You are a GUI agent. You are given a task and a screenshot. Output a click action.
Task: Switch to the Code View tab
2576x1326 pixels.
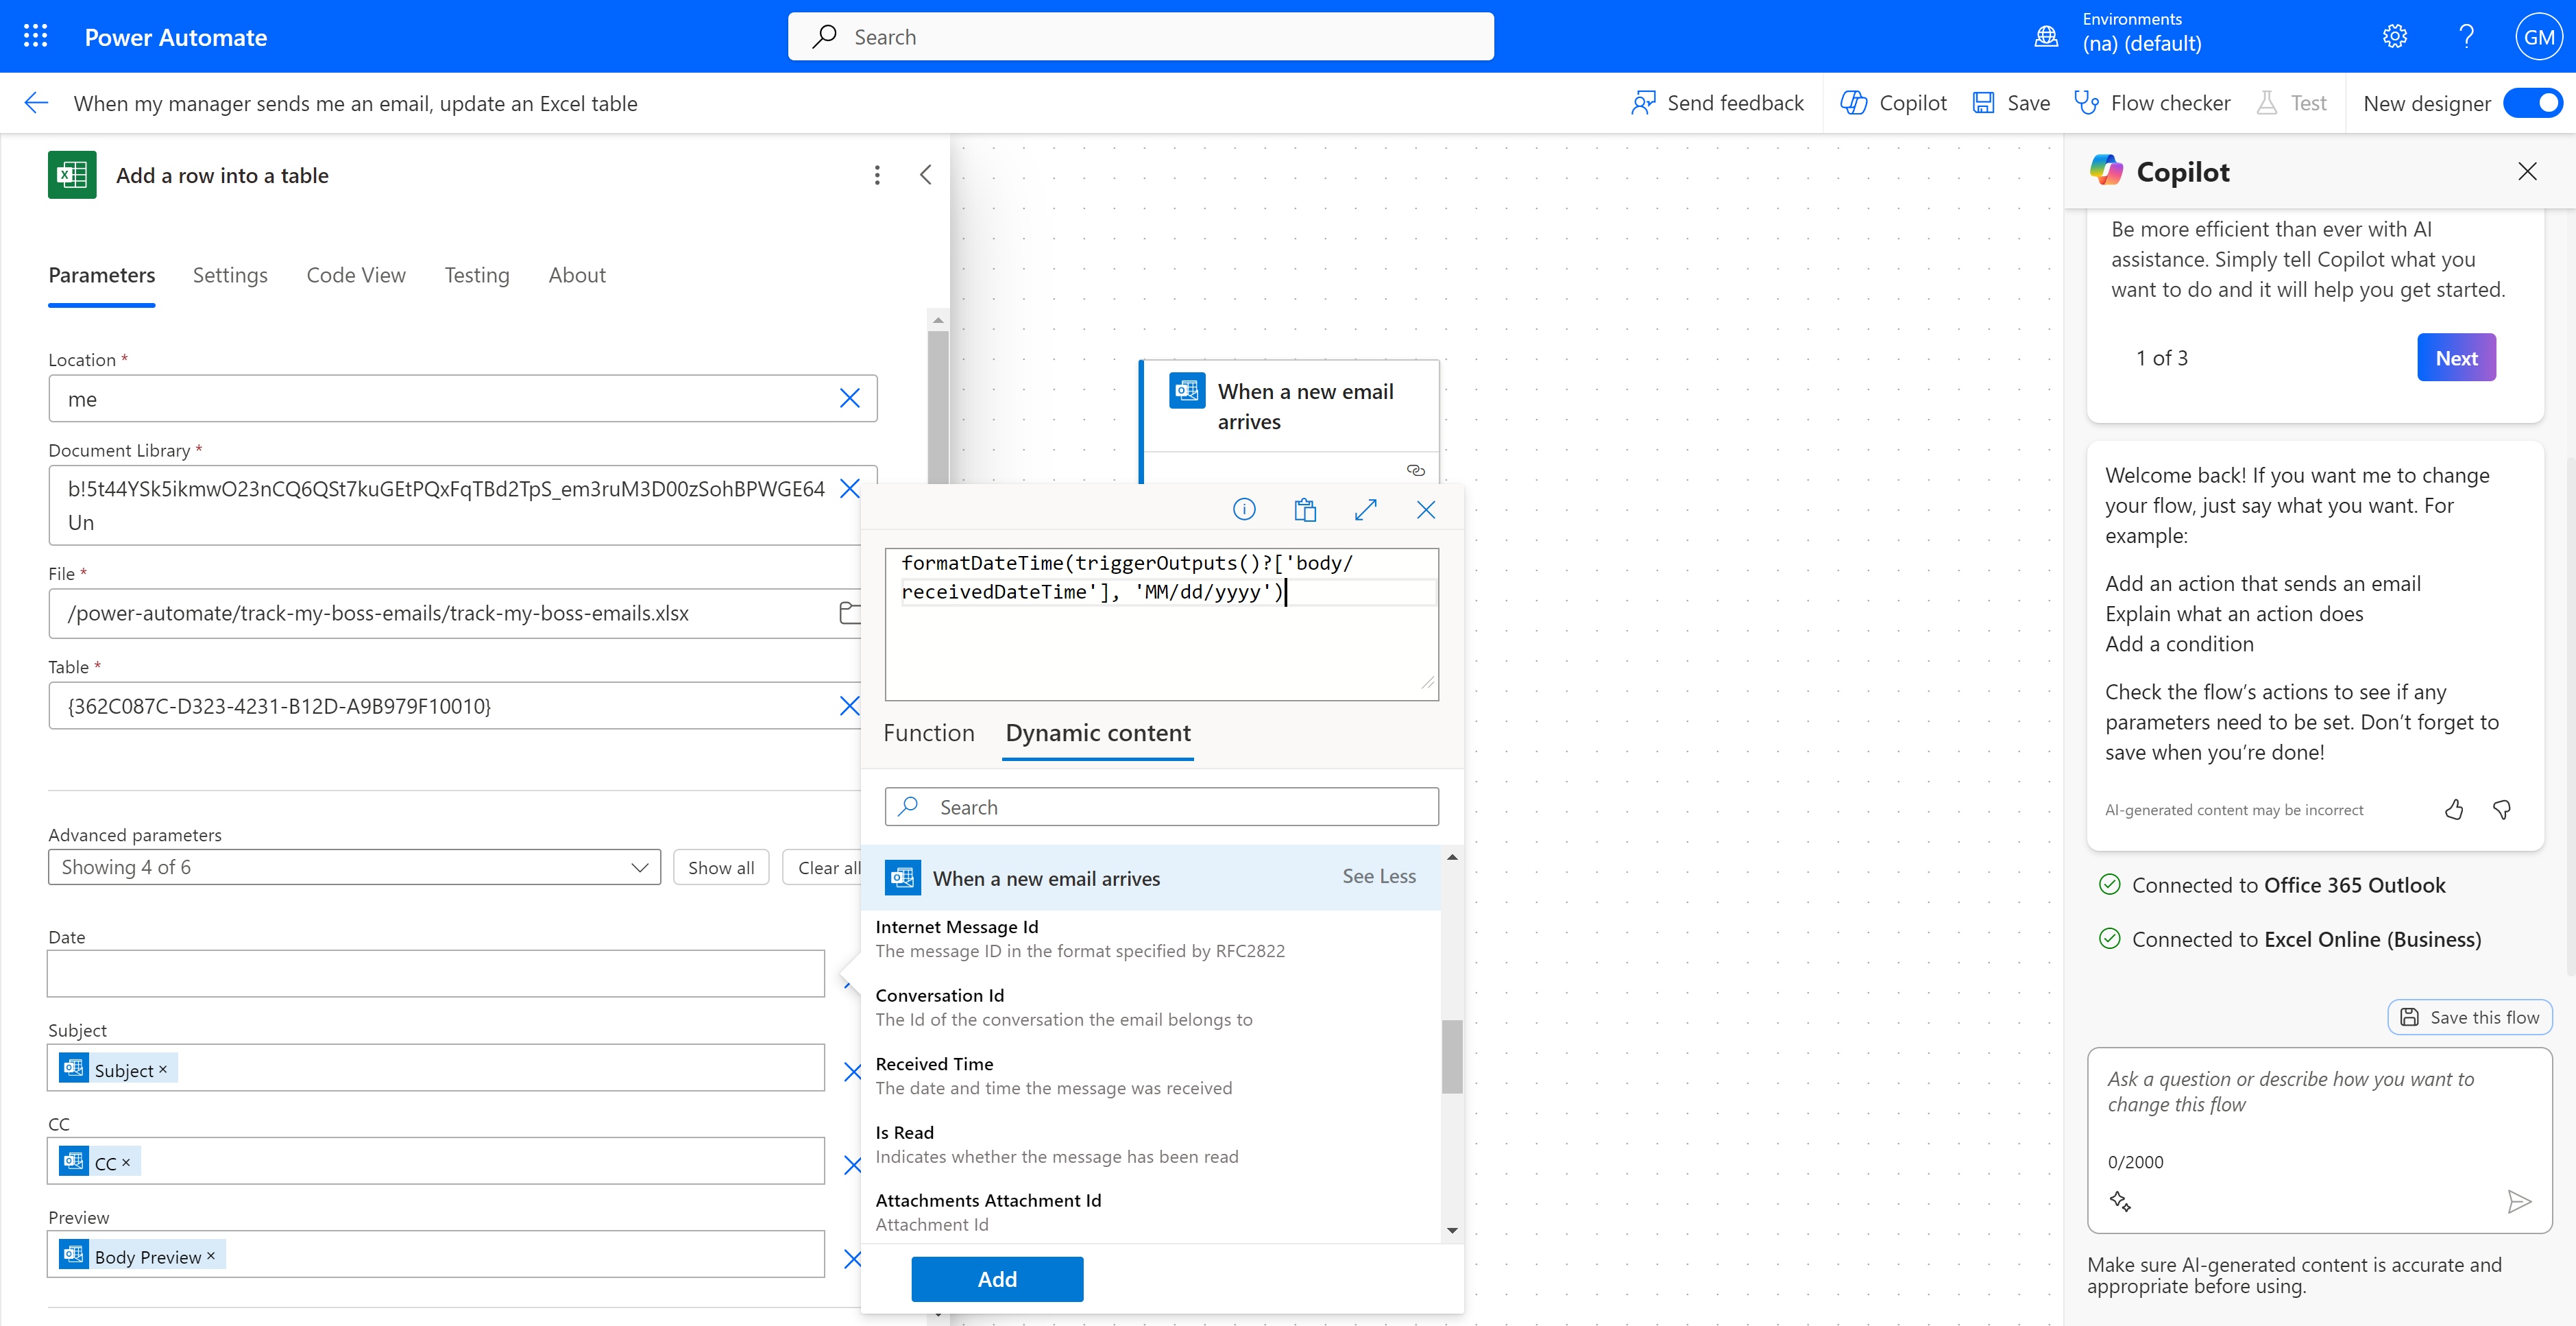pyautogui.click(x=356, y=276)
